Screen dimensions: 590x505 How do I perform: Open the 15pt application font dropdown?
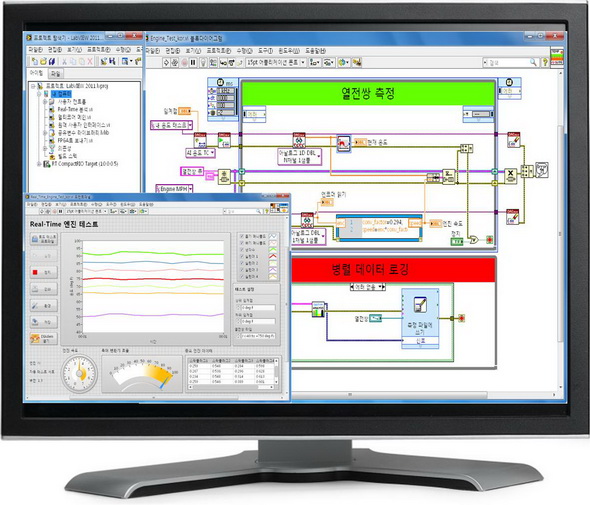pos(276,63)
